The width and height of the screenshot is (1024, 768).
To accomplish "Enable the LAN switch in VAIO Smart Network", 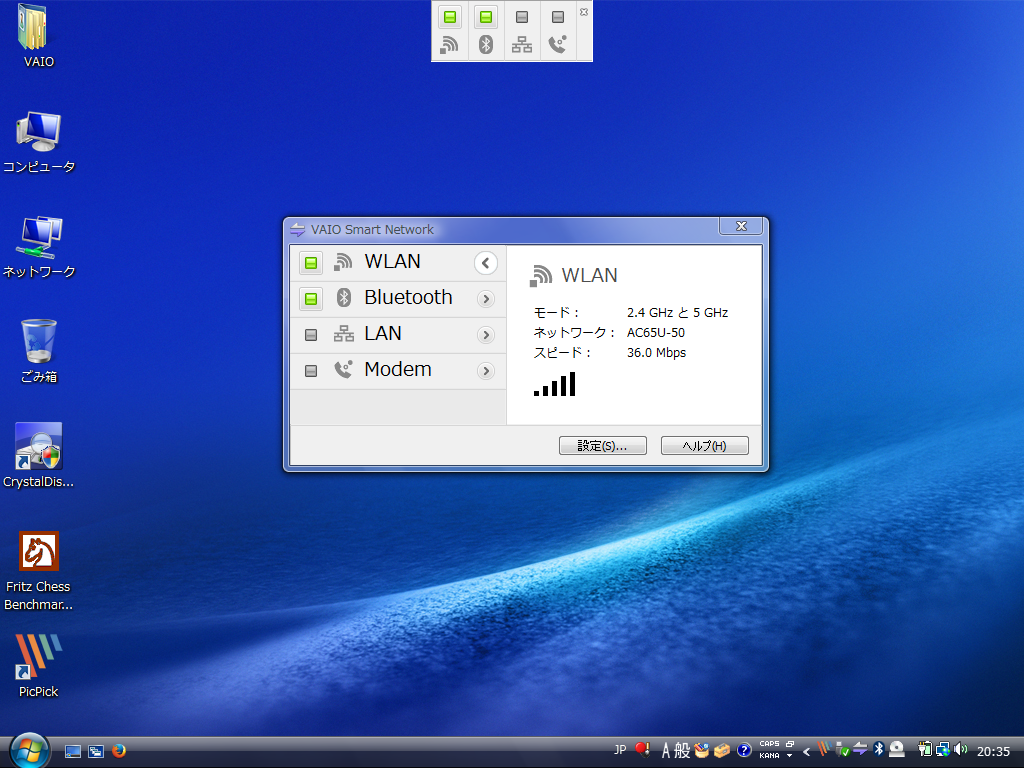I will click(311, 335).
